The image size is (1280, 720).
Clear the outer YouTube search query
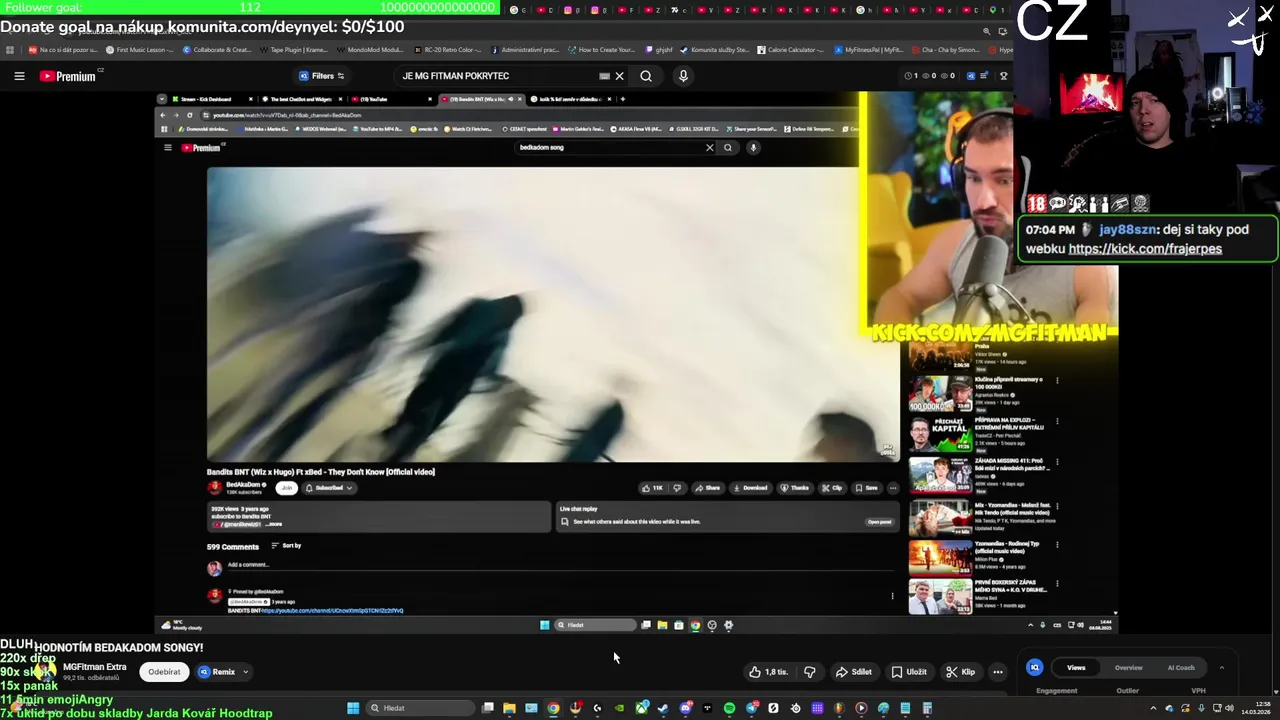coord(619,76)
